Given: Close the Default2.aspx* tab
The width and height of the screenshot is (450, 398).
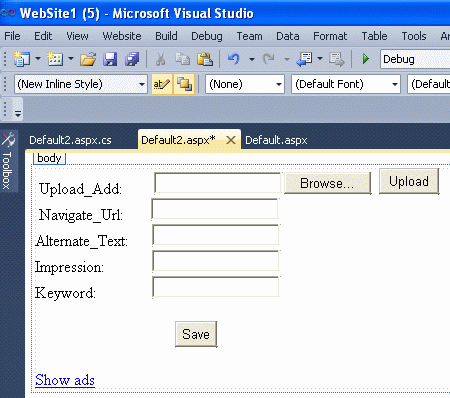Looking at the screenshot, I should click(x=231, y=140).
